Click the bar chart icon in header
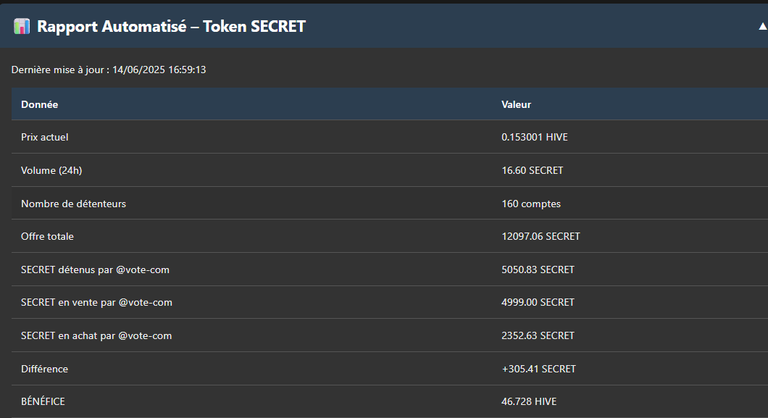This screenshot has width=768, height=418. pyautogui.click(x=22, y=26)
